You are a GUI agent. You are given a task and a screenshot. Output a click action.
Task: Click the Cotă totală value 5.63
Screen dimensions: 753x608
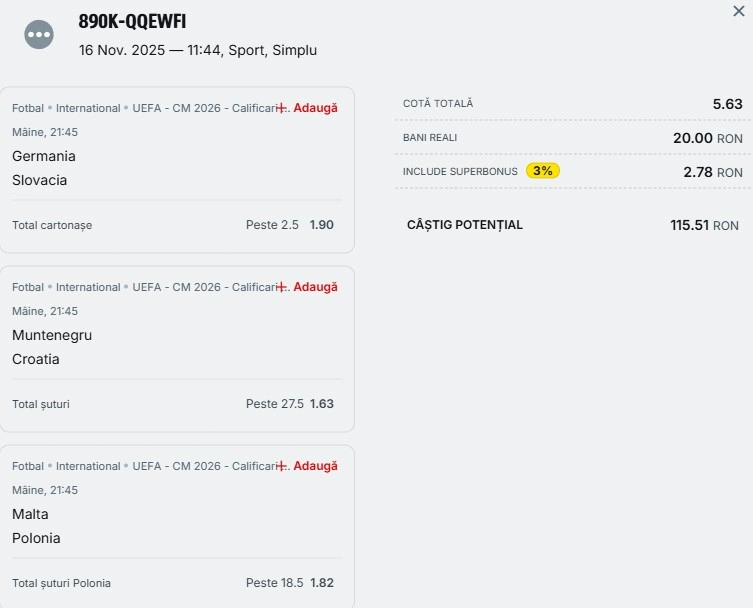point(727,104)
